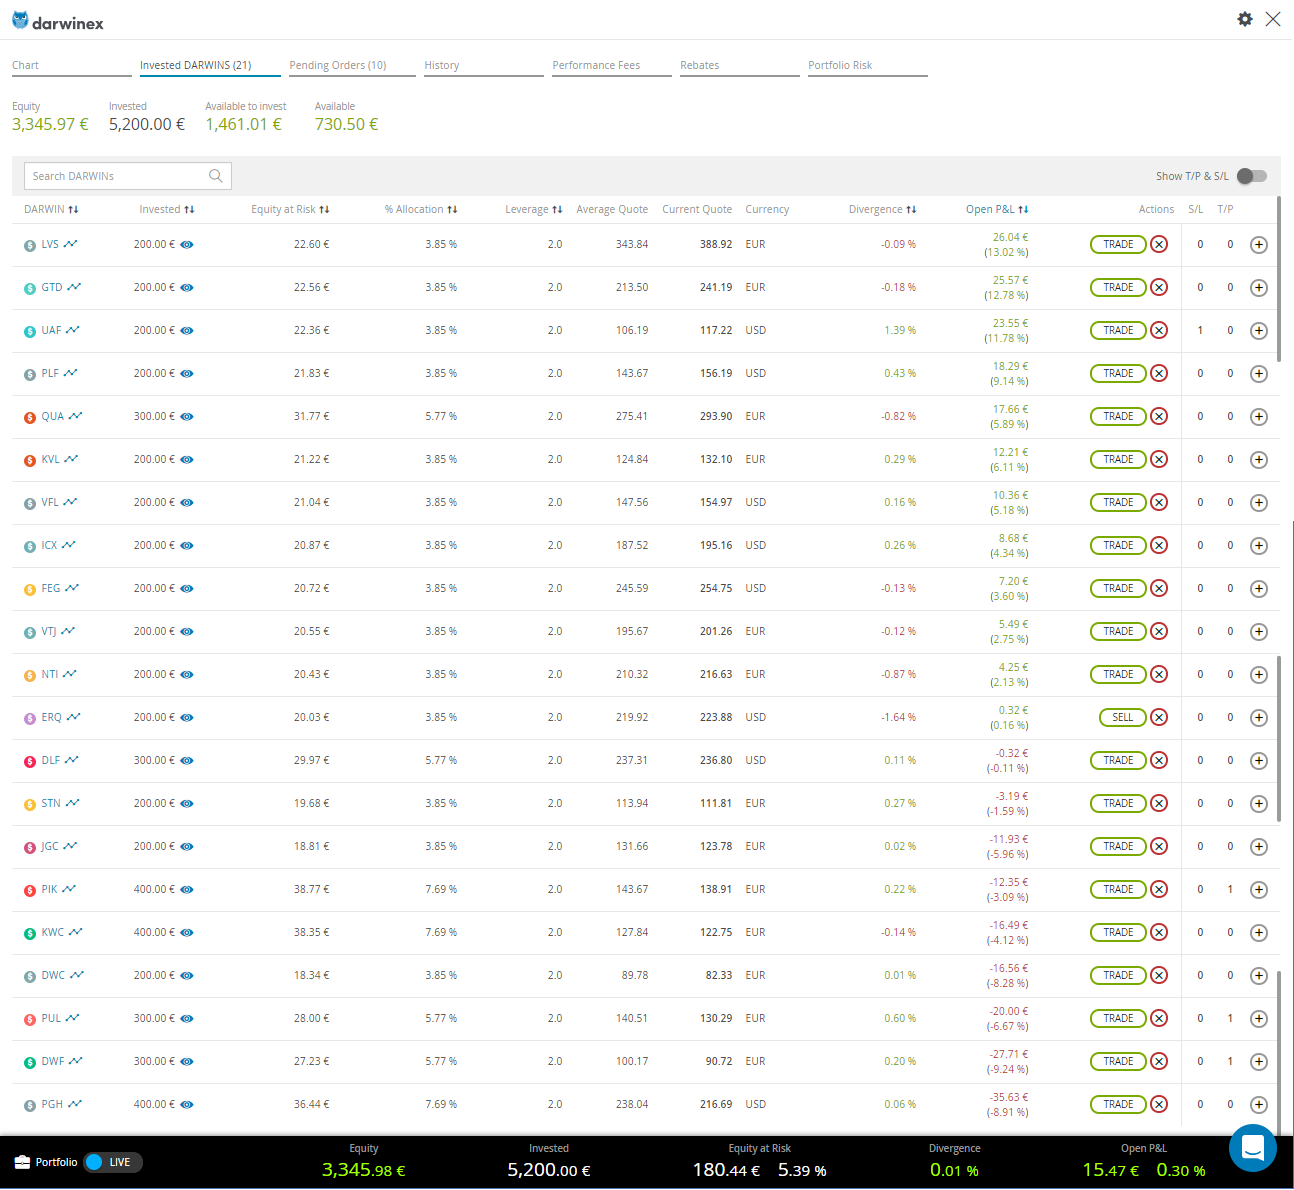Open the chat support bubble
Image resolution: width=1294 pixels, height=1190 pixels.
pos(1253,1148)
